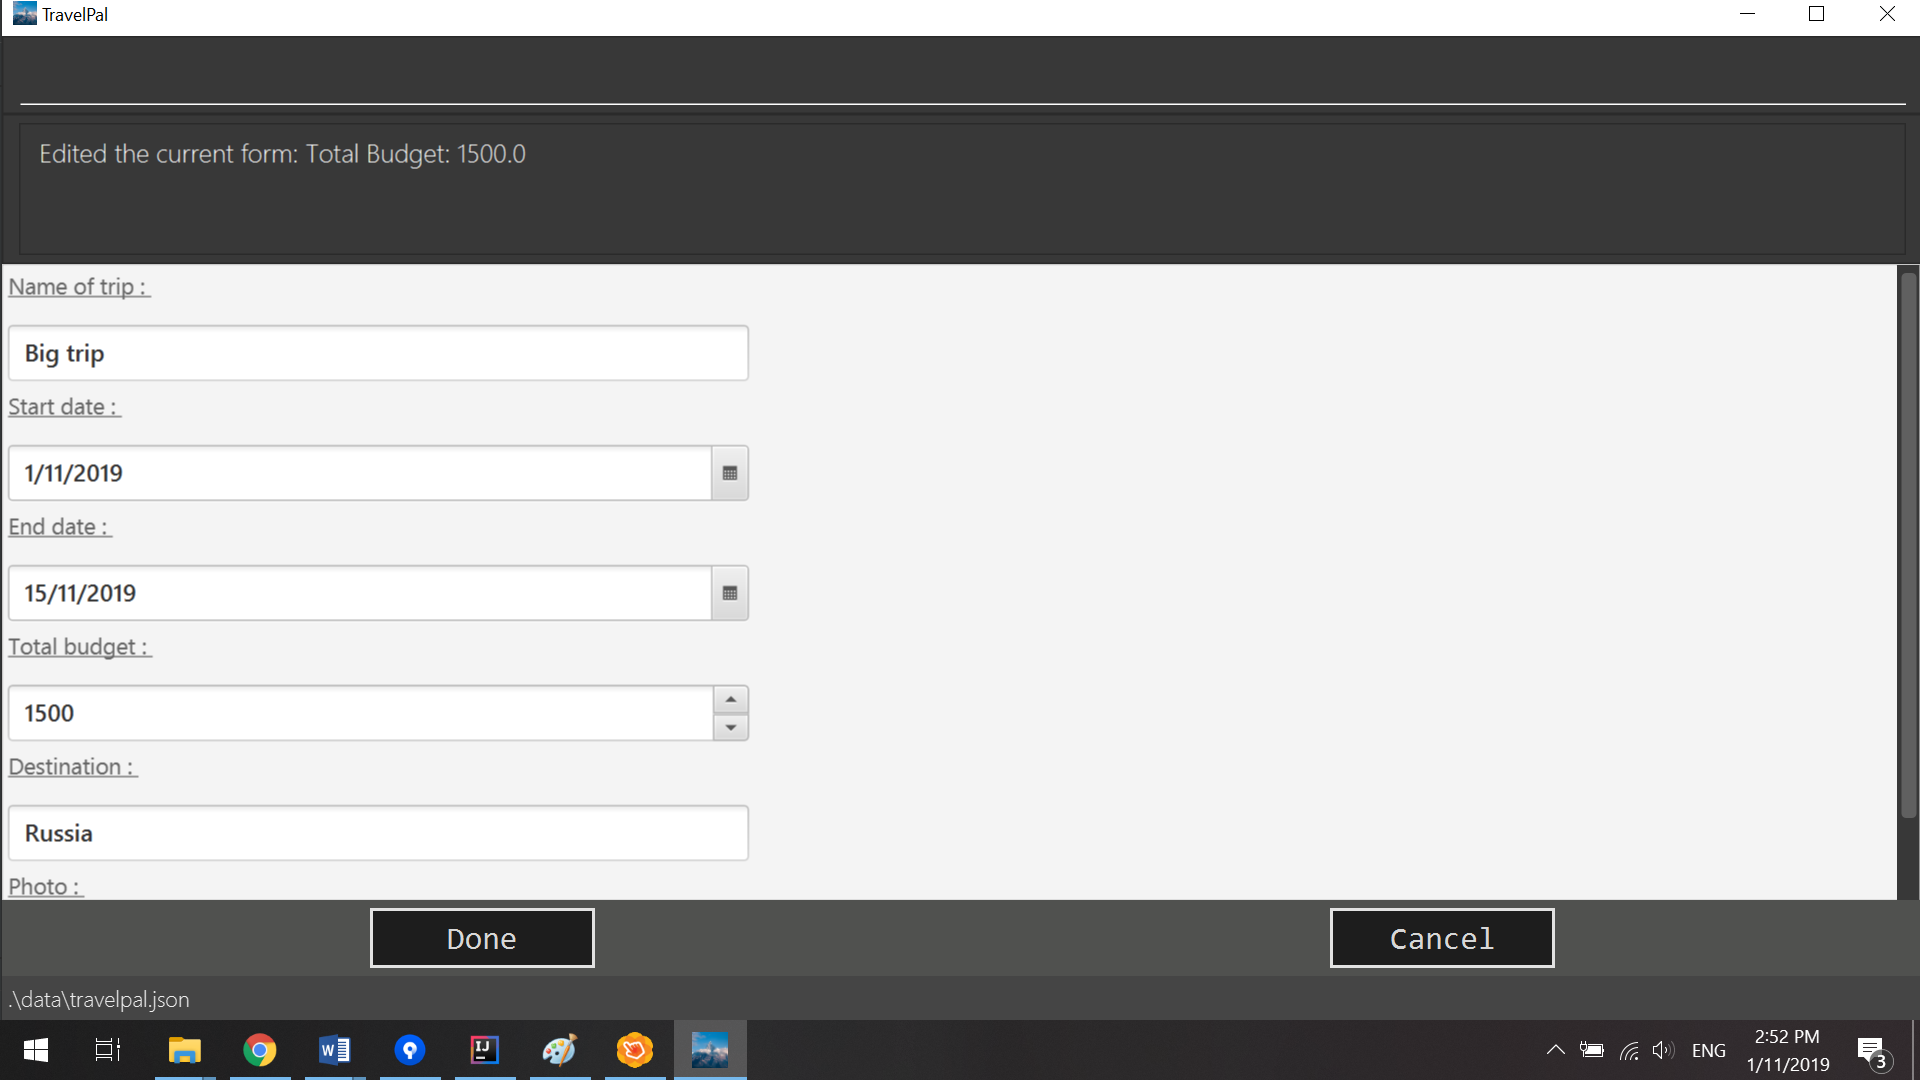Image resolution: width=1920 pixels, height=1080 pixels.
Task: Click the TravelPal title bar app icon
Action: pos(25,14)
